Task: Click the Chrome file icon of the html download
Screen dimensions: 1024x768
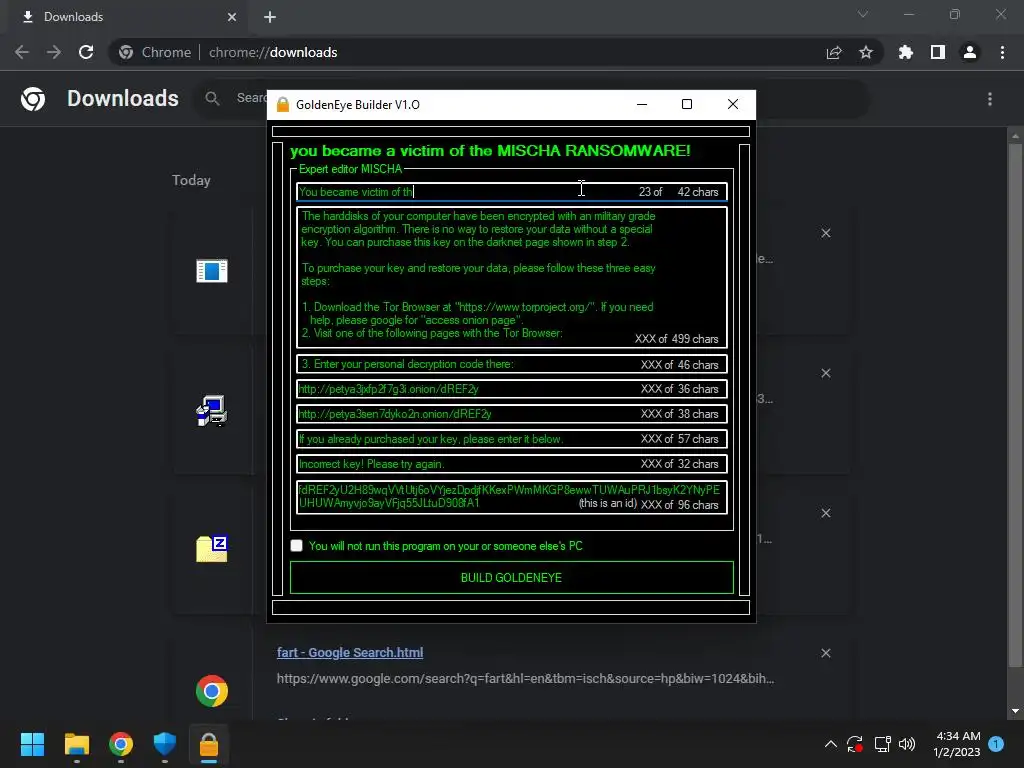Action: (212, 691)
